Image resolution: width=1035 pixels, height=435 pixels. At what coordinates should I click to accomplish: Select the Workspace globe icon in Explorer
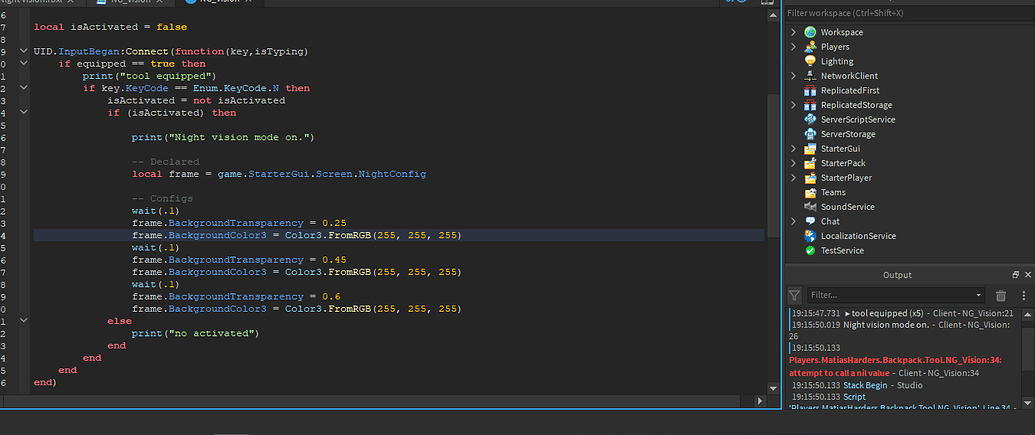[810, 32]
